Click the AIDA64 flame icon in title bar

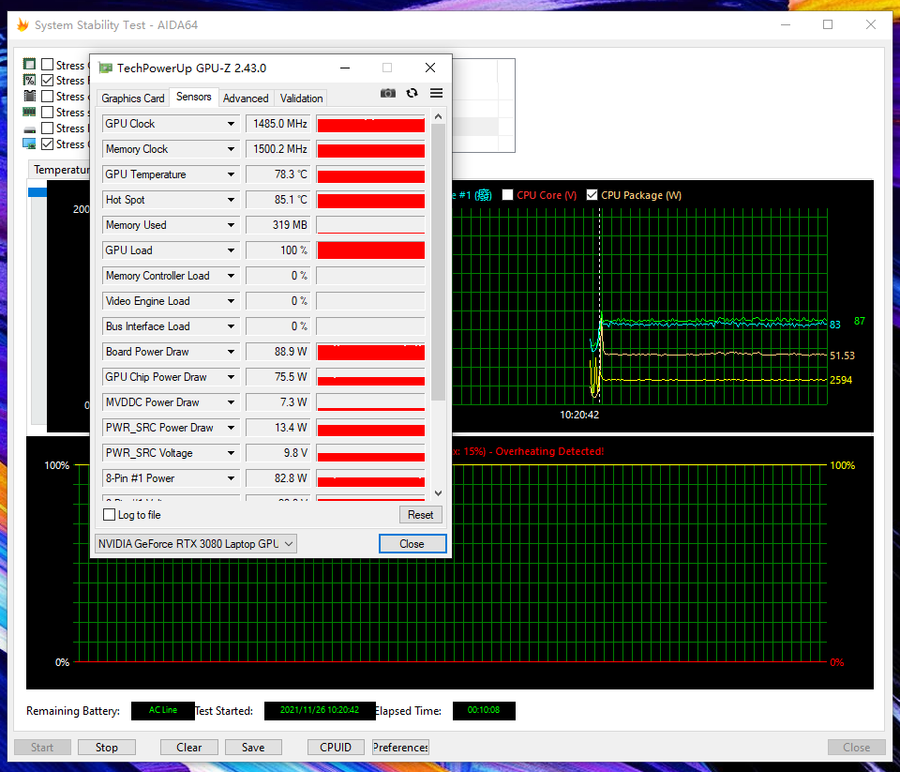pos(22,25)
